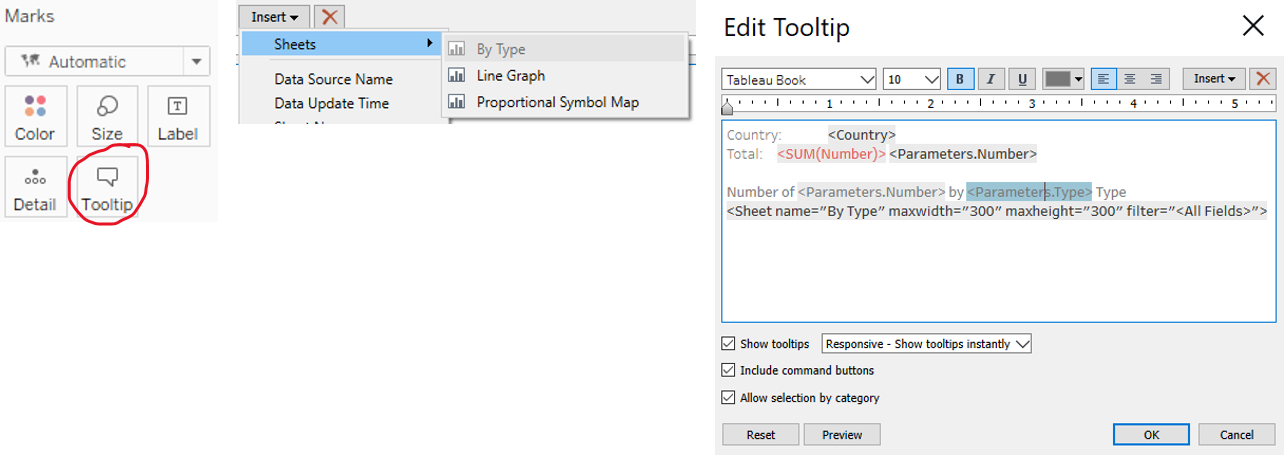Click the <SUM(Number)> field in tooltip
This screenshot has height=455, width=1284.
(831, 154)
